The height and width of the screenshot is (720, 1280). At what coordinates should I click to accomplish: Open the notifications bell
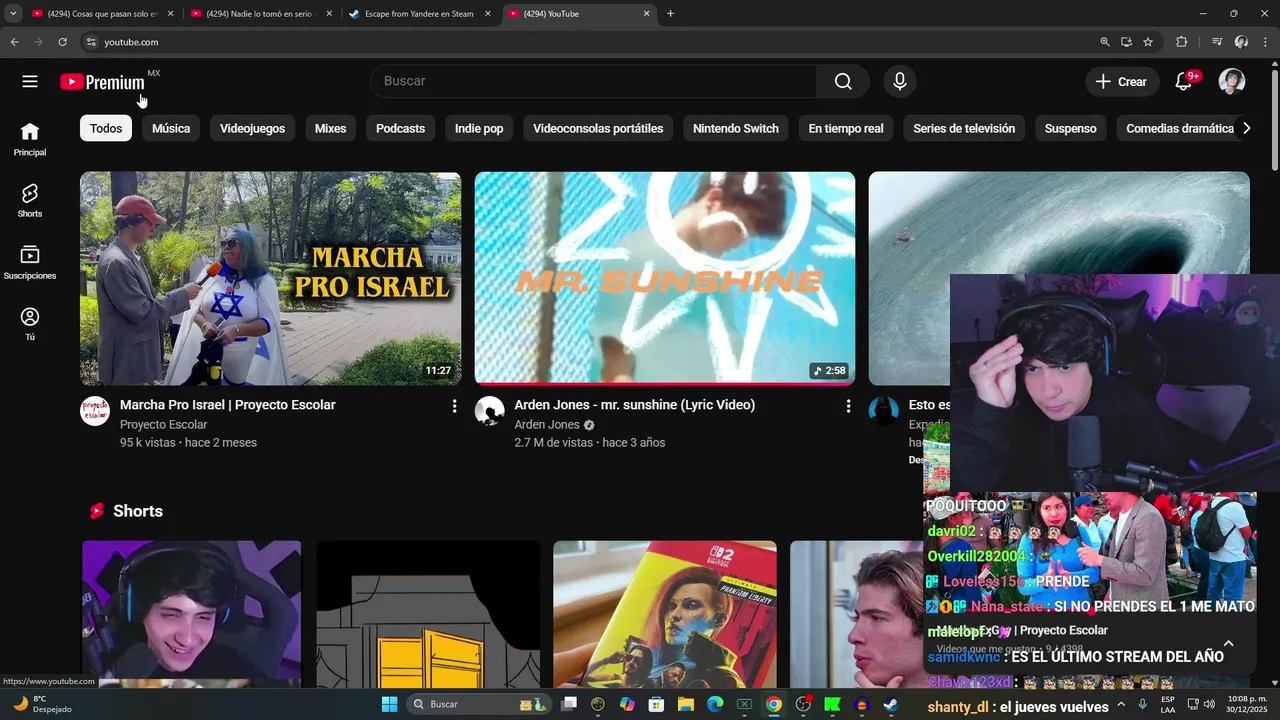(1183, 82)
